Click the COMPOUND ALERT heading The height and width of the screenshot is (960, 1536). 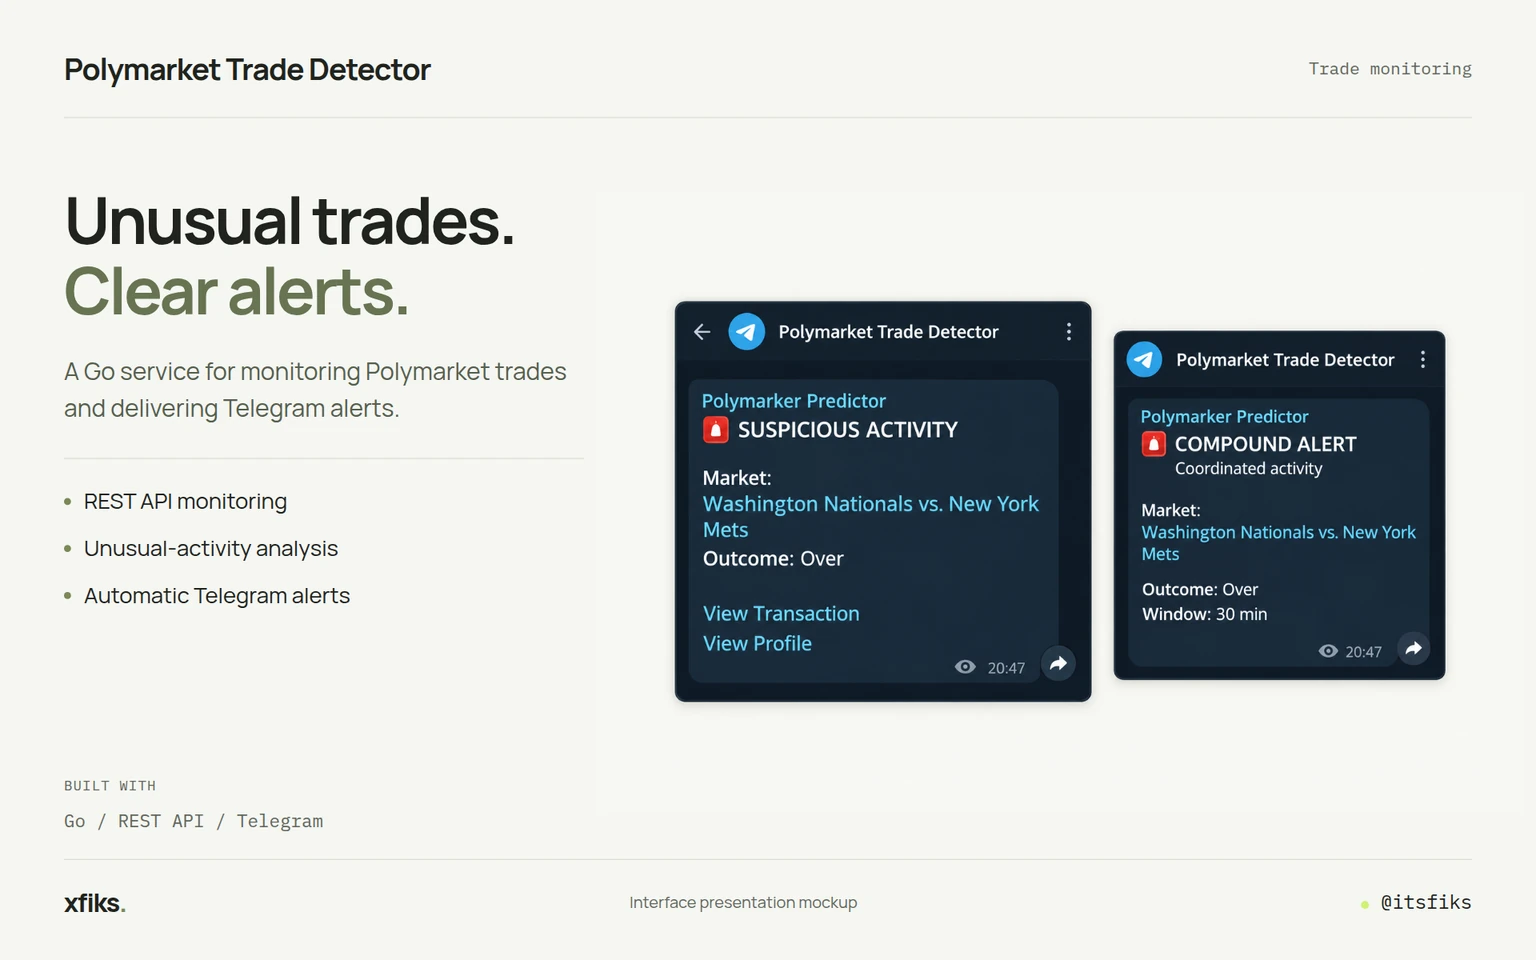(1265, 444)
